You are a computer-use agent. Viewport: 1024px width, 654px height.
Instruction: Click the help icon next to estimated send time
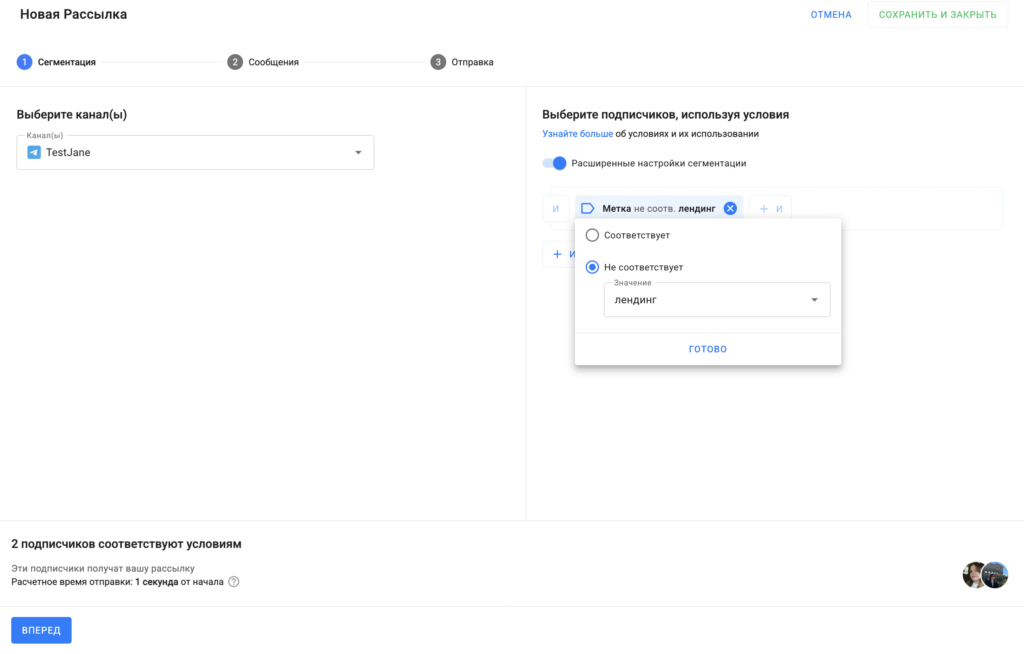(234, 582)
